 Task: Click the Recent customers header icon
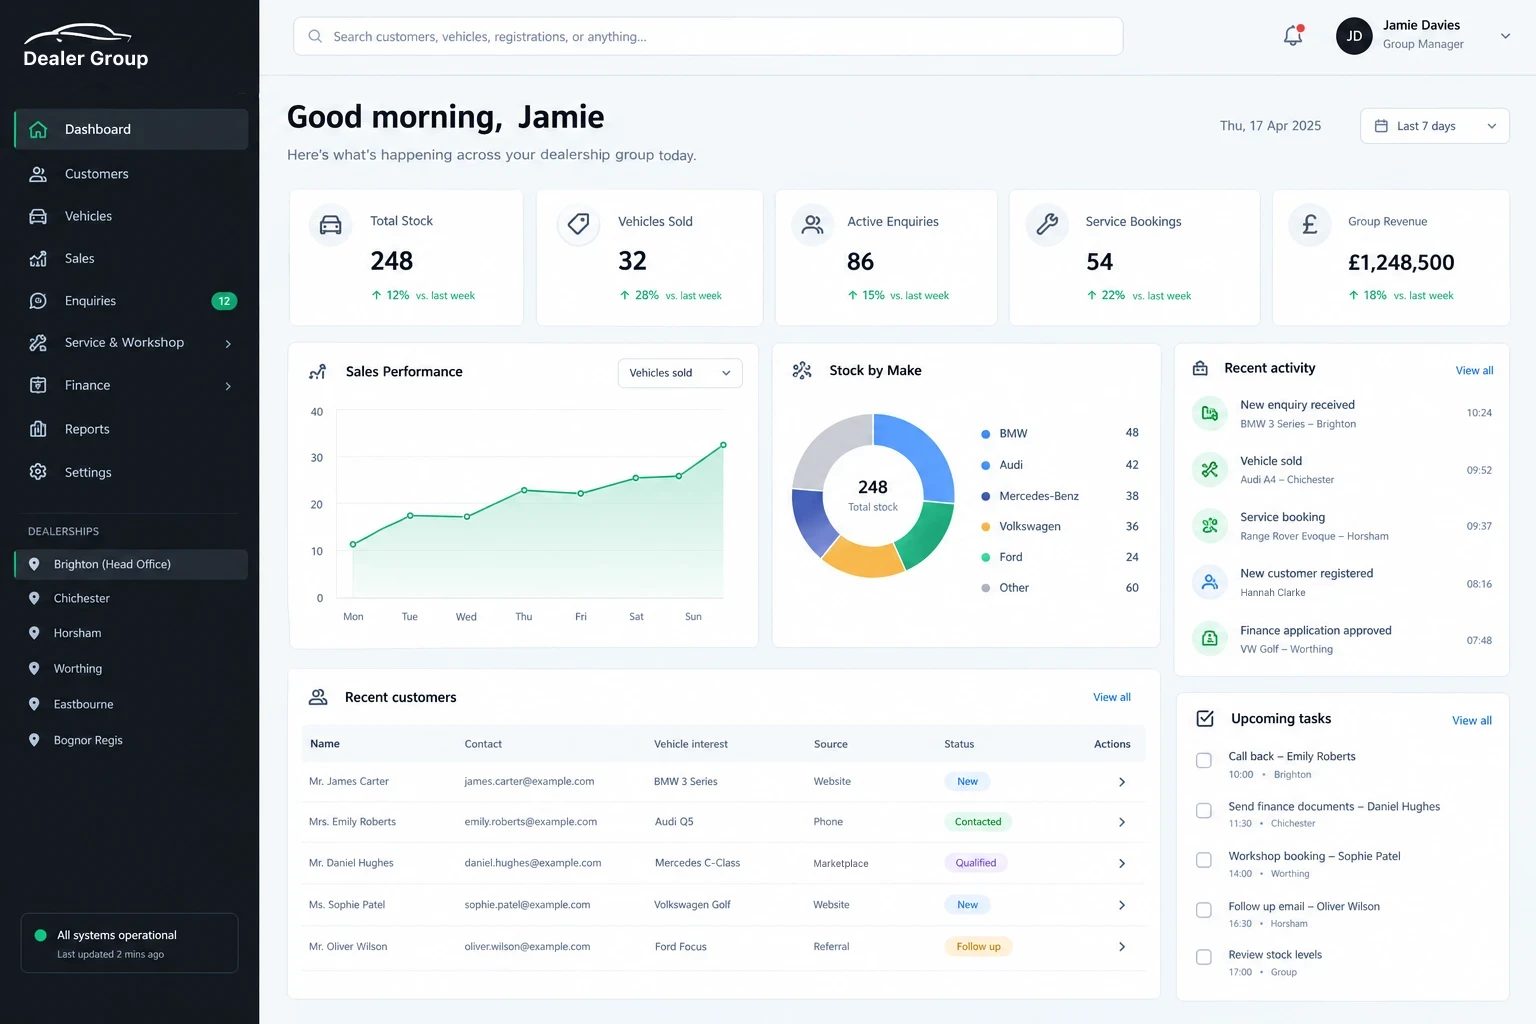[x=318, y=697]
